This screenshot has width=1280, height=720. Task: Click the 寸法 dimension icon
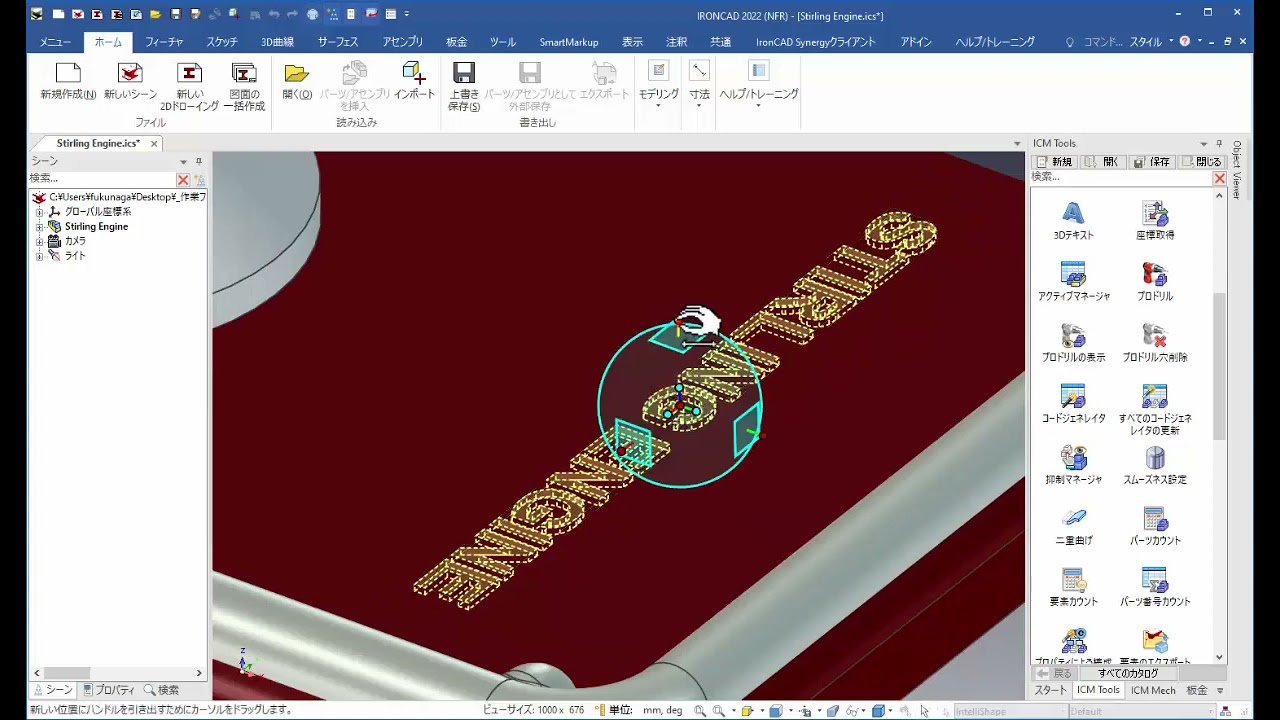click(699, 71)
